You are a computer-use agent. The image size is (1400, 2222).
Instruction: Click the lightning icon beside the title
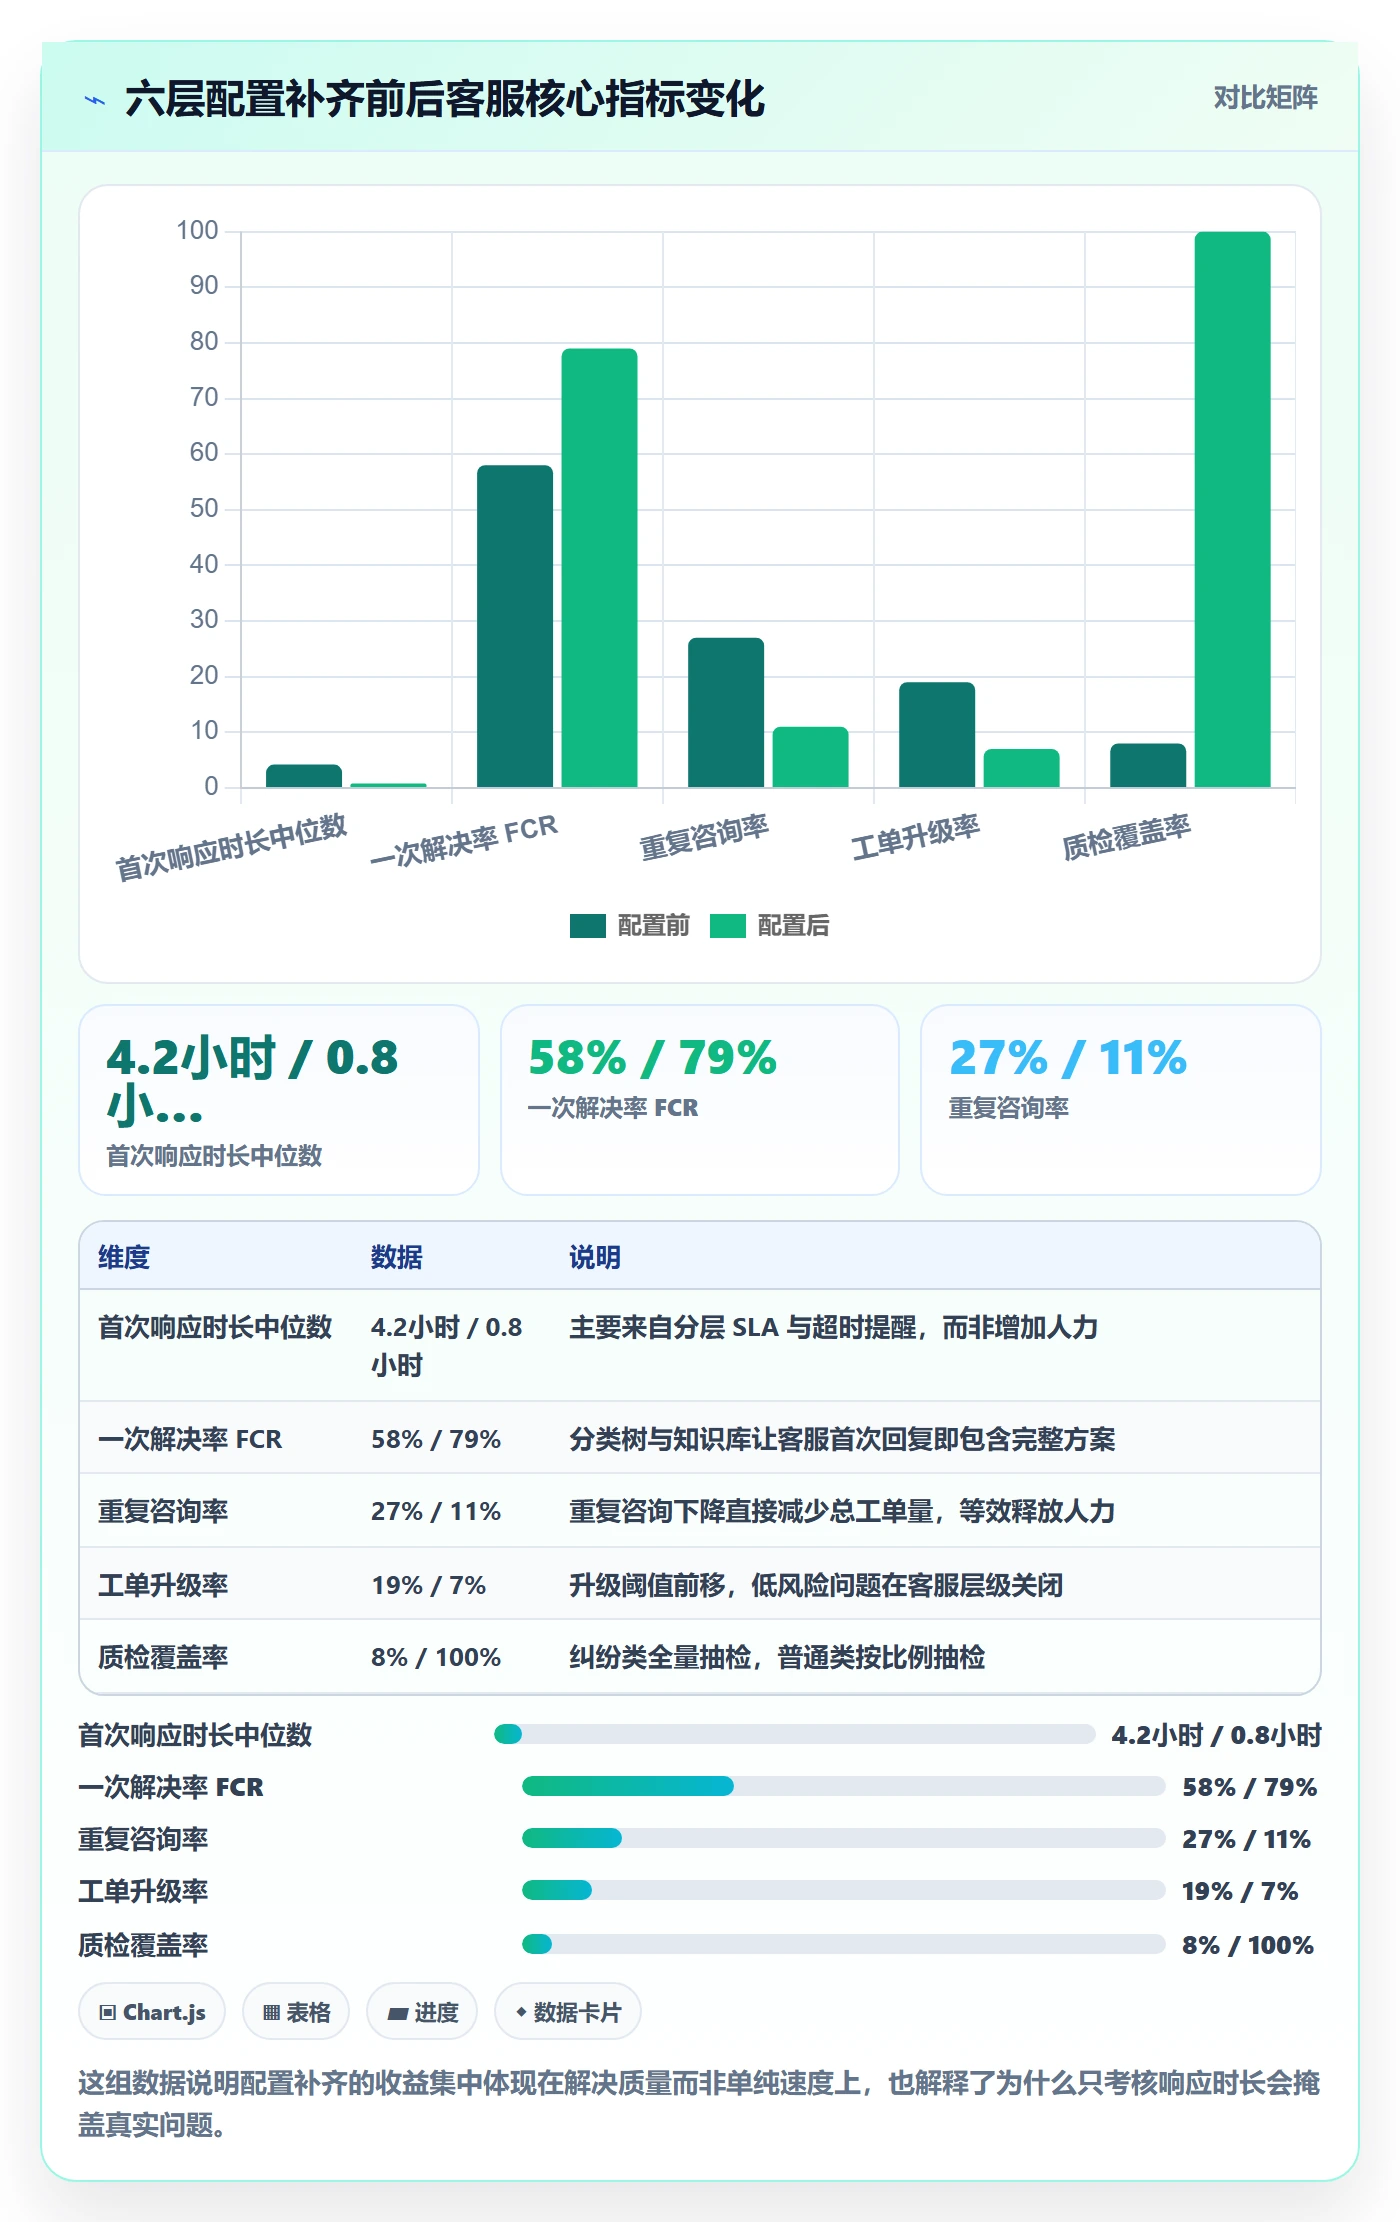[x=95, y=100]
